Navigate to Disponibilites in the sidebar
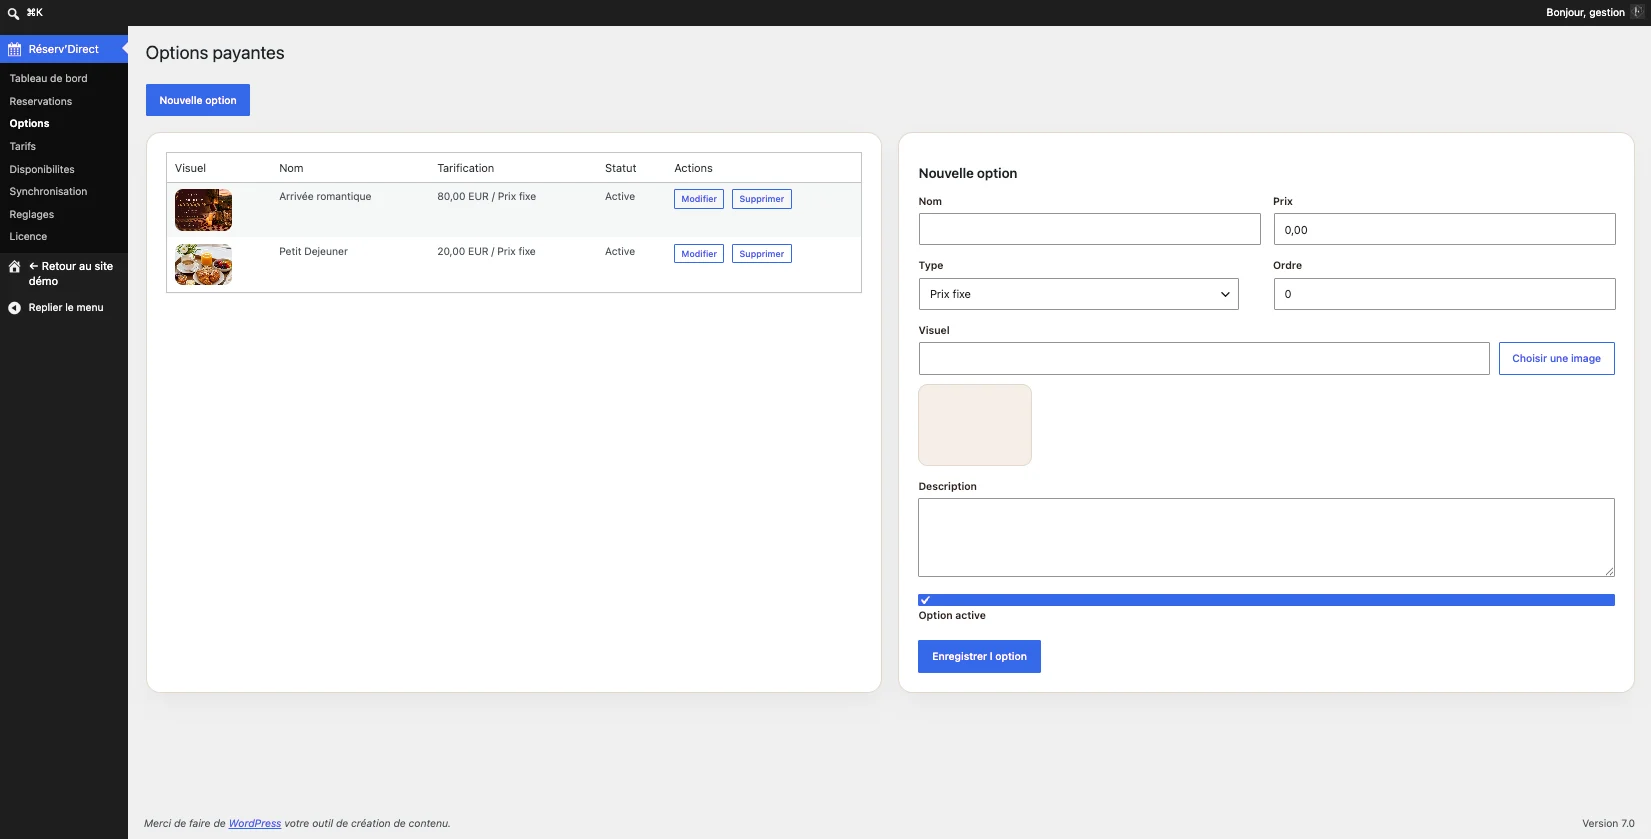 coord(42,169)
